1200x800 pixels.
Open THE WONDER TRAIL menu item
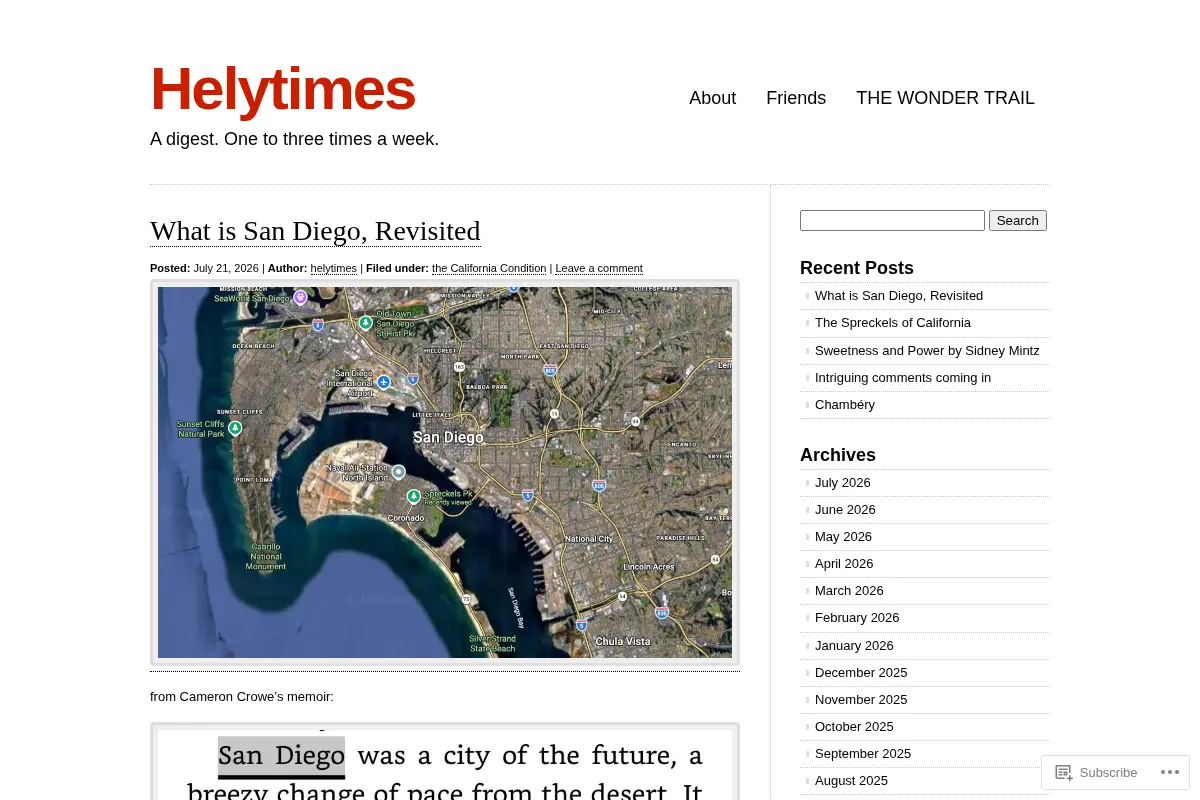pos(945,98)
